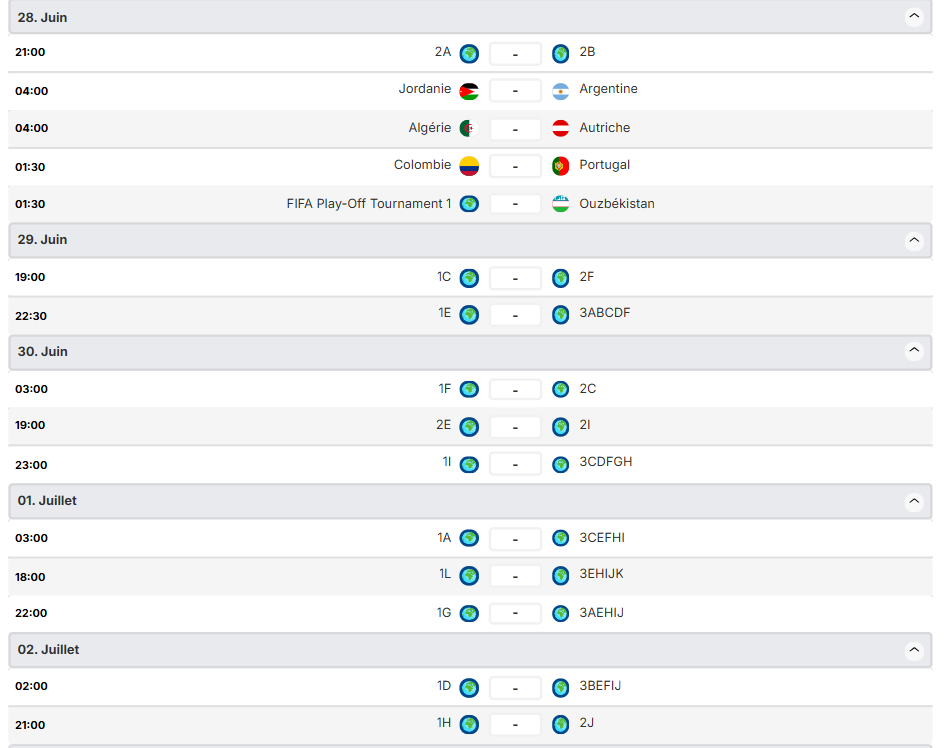Image resolution: width=952 pixels, height=748 pixels.
Task: Click the Argentina flag icon
Action: click(x=561, y=92)
